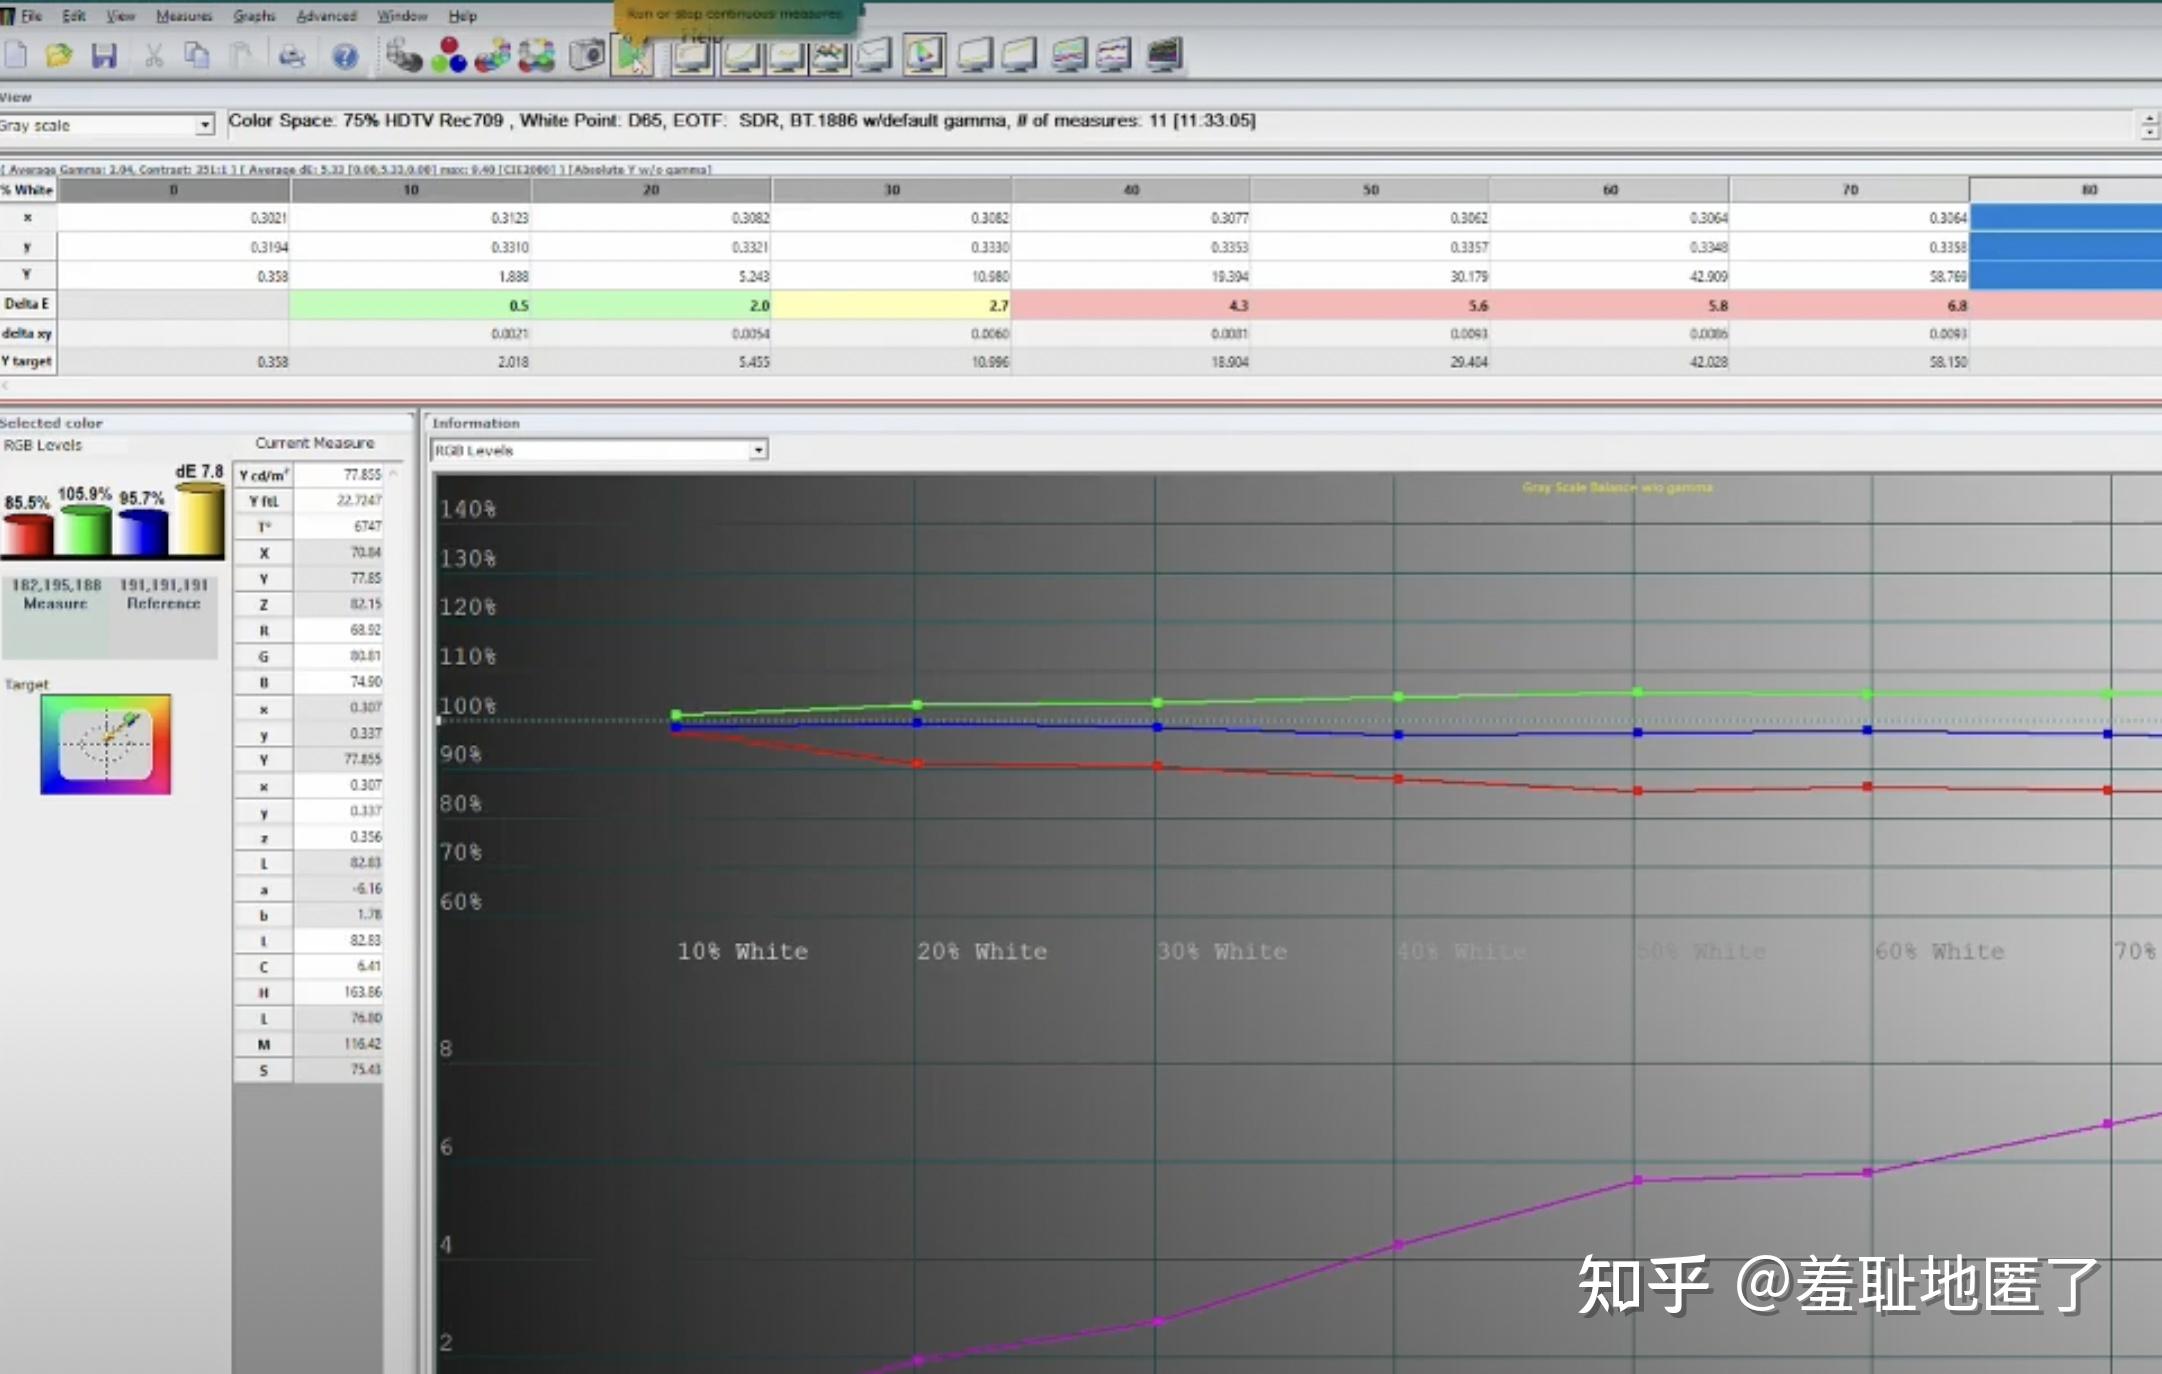Image resolution: width=2162 pixels, height=1374 pixels.
Task: Run continuous measures with the green play icon
Action: click(x=633, y=55)
